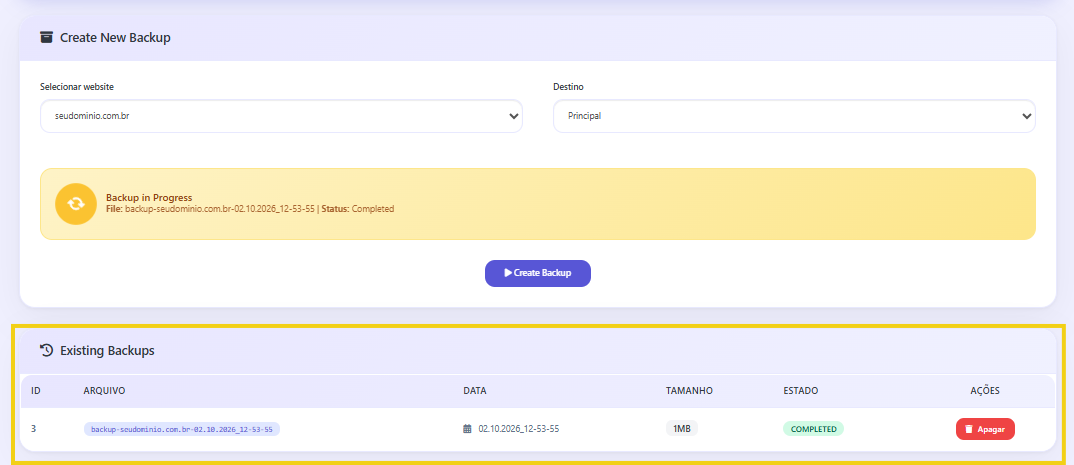This screenshot has height=465, width=1074.
Task: Click the AÇÕES column header
Action: tap(985, 391)
